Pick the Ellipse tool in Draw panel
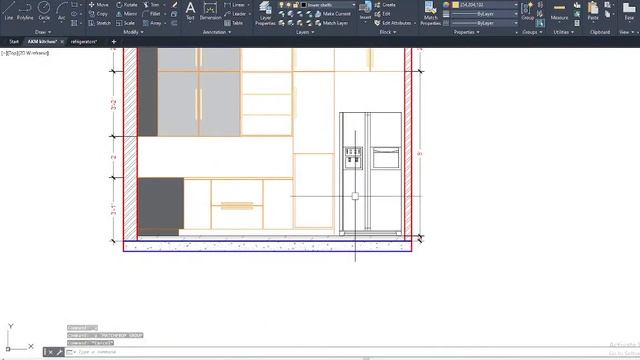 (x=74, y=14)
